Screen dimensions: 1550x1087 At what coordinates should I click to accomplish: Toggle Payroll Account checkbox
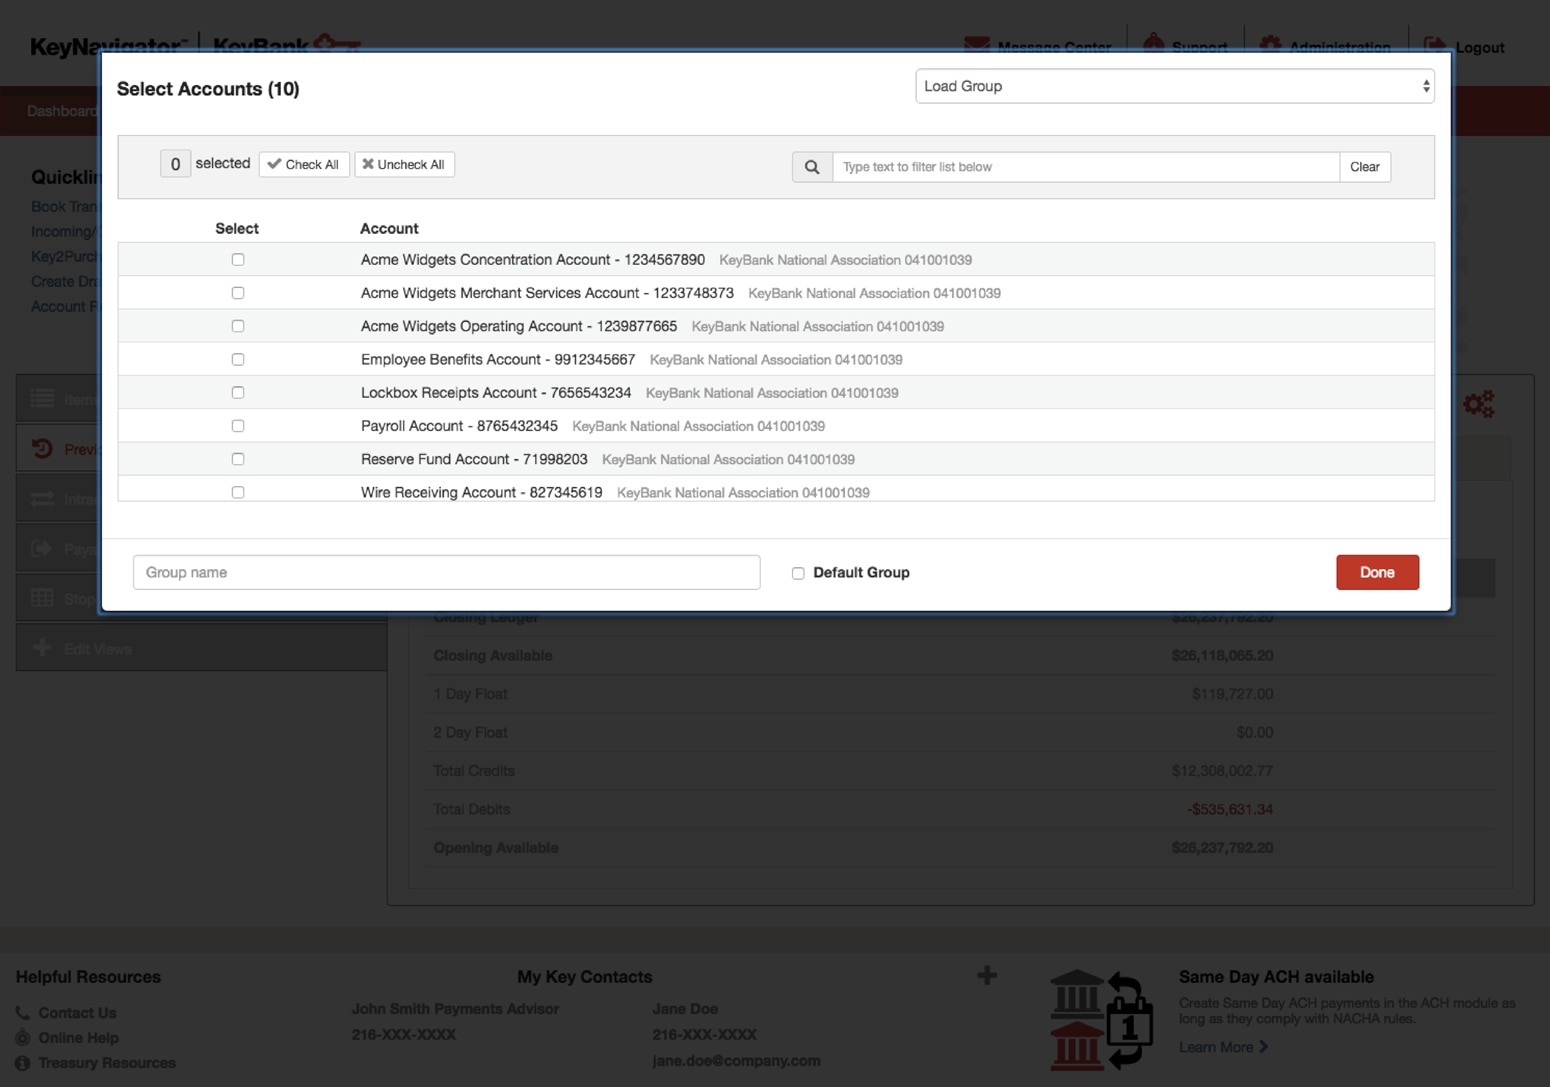point(238,426)
